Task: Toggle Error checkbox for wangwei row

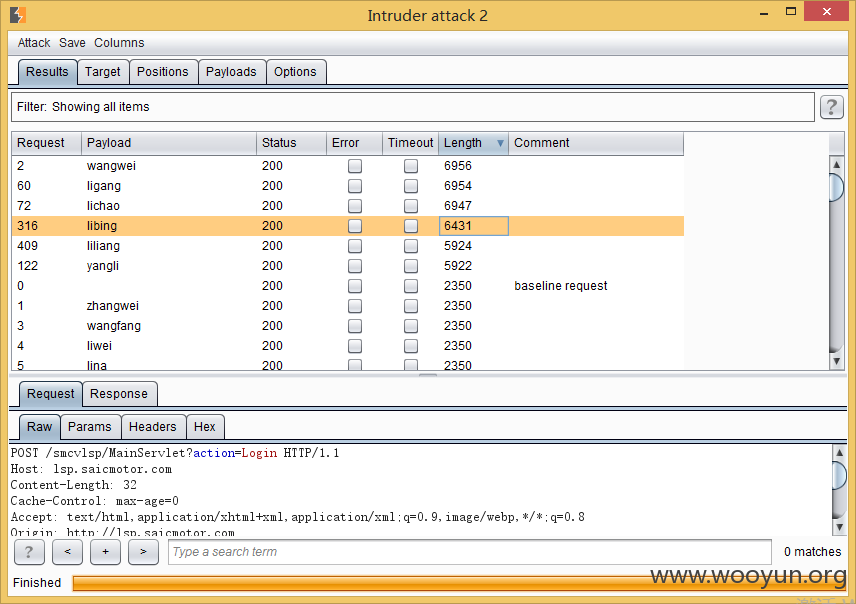Action: [x=355, y=166]
